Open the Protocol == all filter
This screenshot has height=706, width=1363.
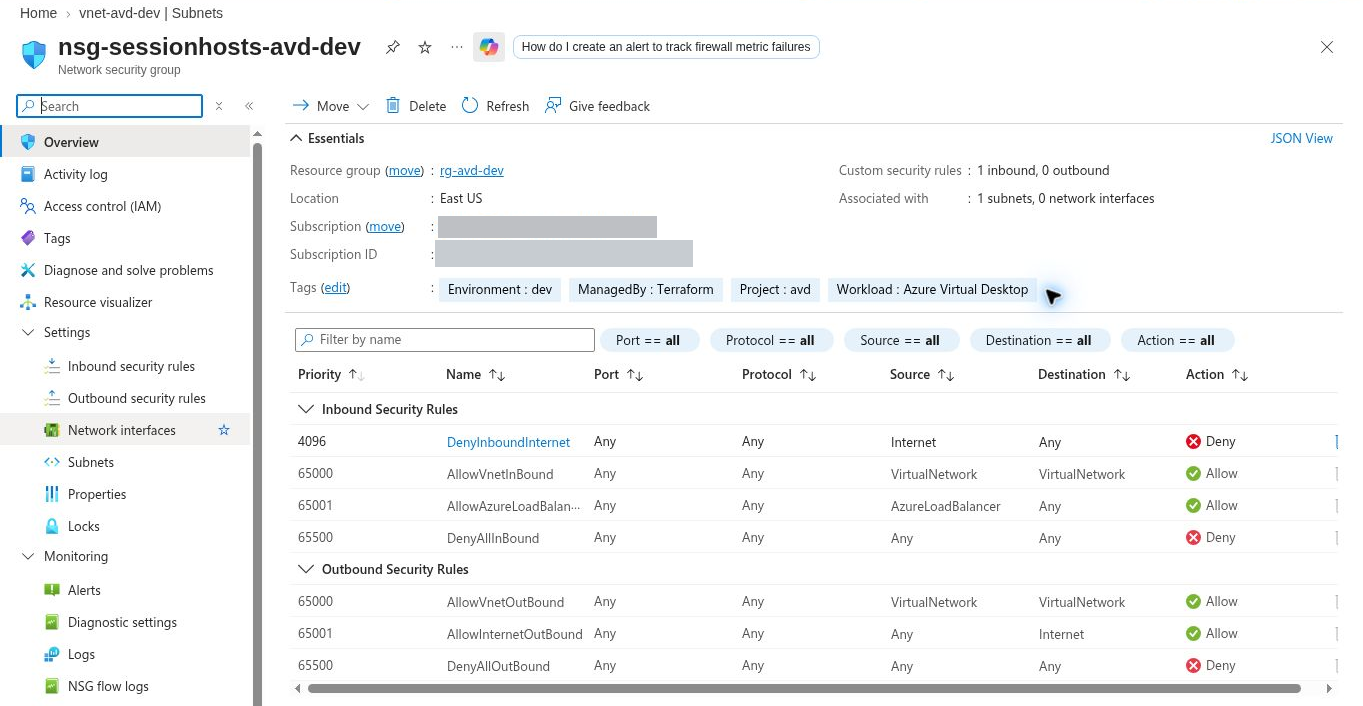click(770, 340)
